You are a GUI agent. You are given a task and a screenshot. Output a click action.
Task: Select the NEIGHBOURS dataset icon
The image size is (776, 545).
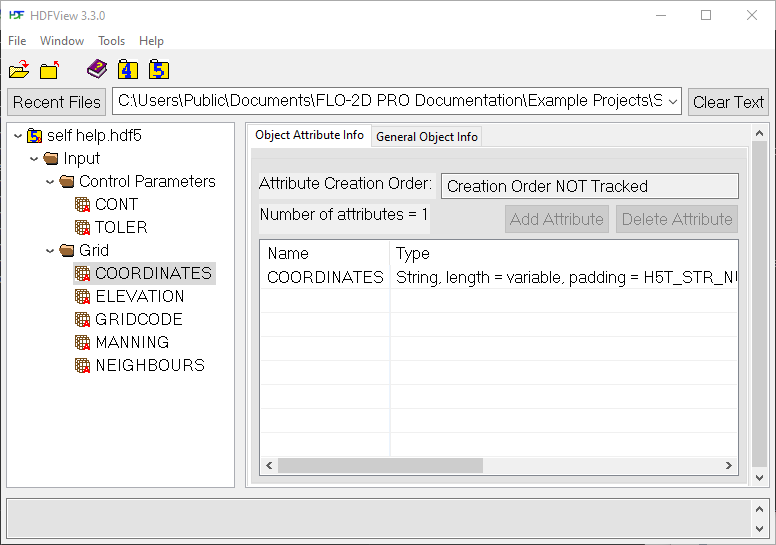tap(83, 366)
